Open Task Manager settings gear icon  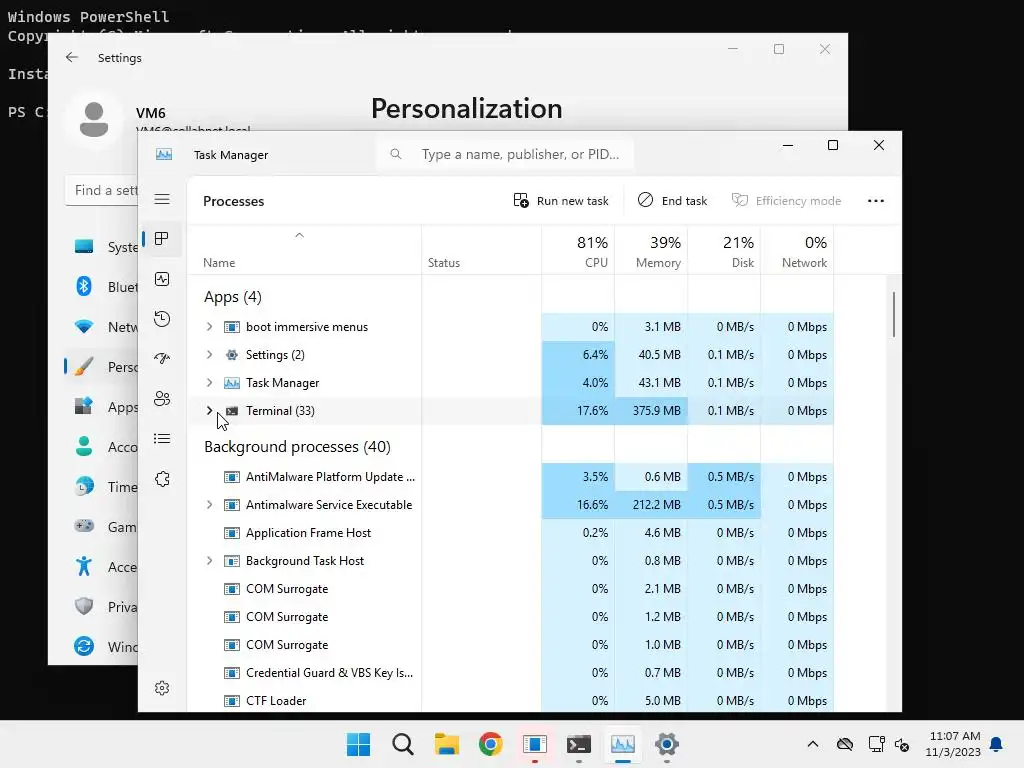tap(162, 688)
